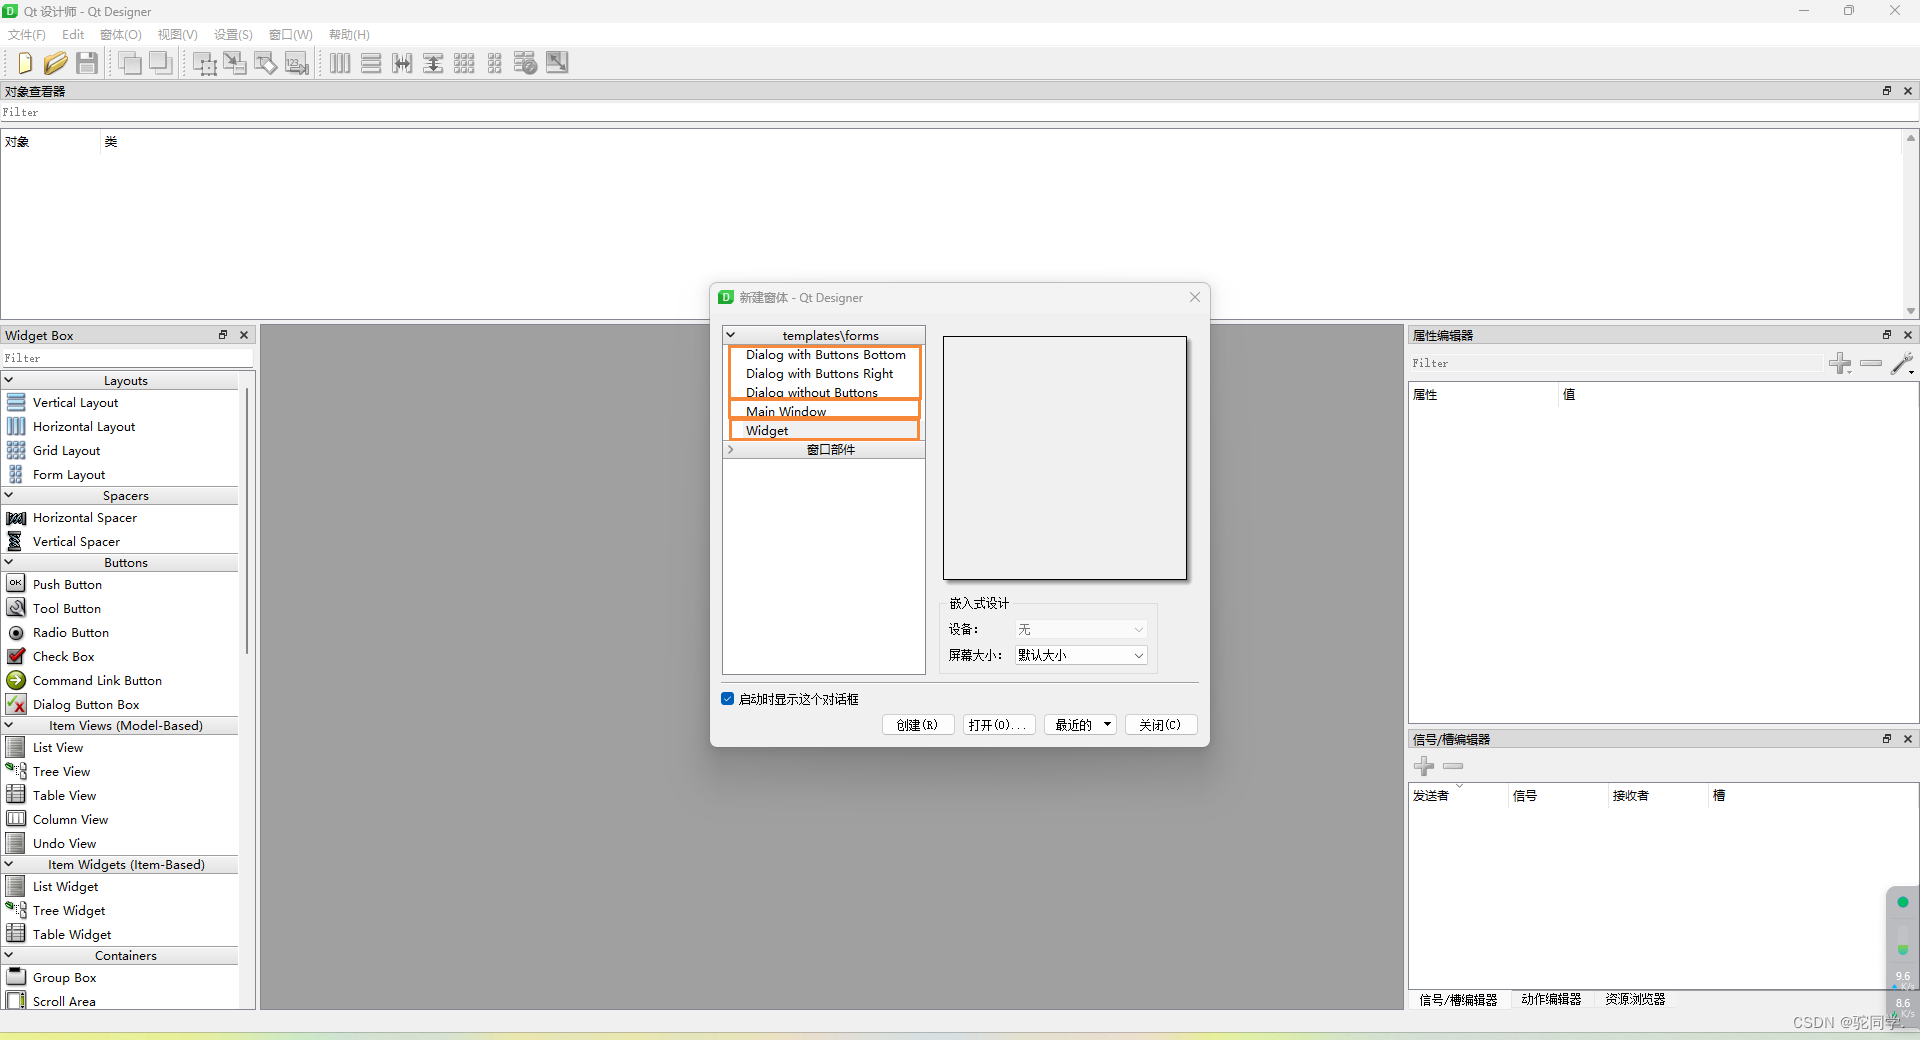Collapse the templates\forms tree group

[731, 335]
